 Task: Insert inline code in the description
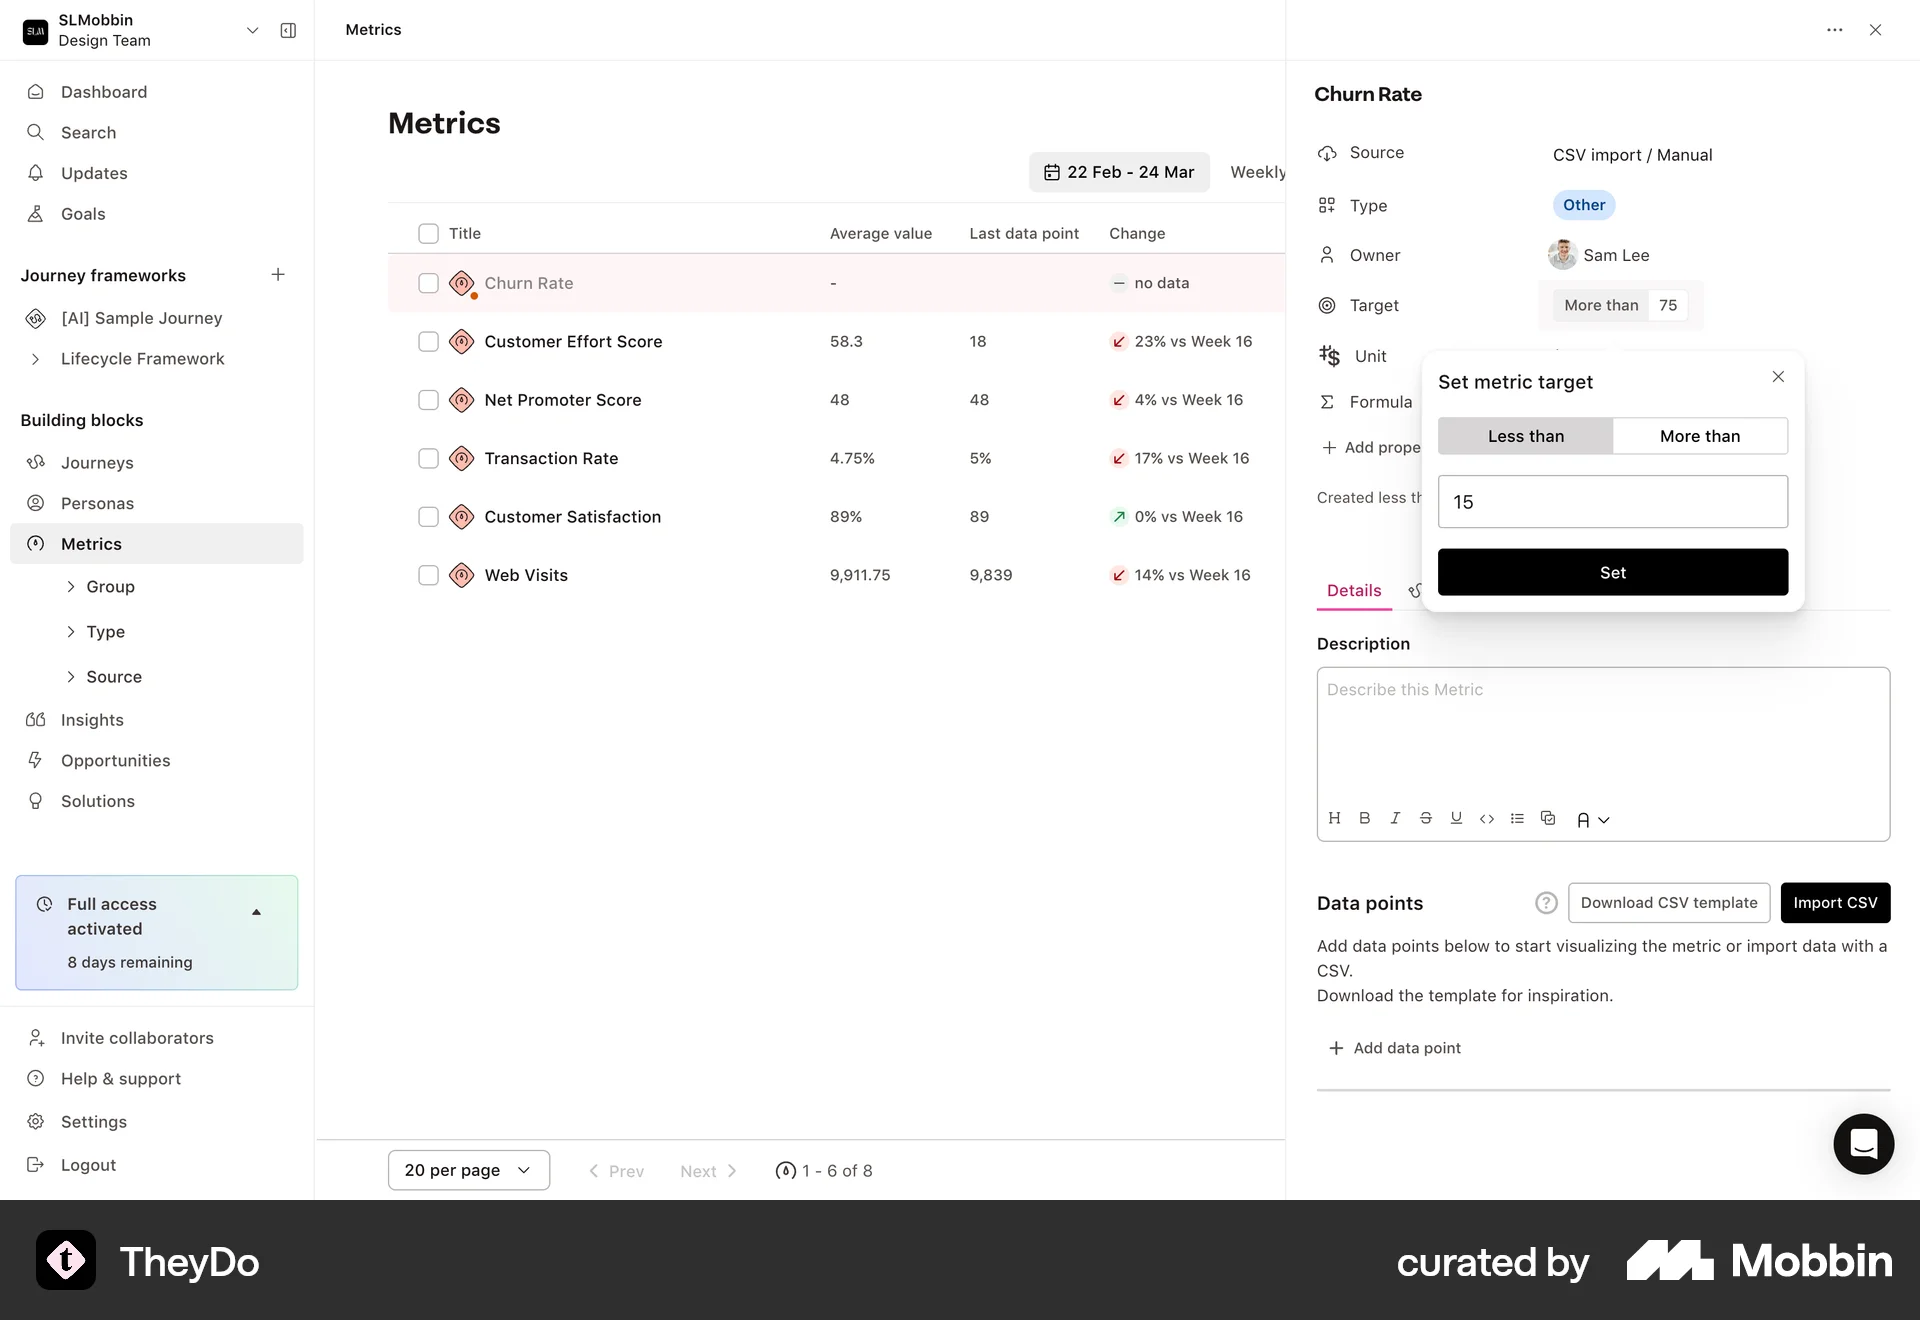pos(1487,818)
